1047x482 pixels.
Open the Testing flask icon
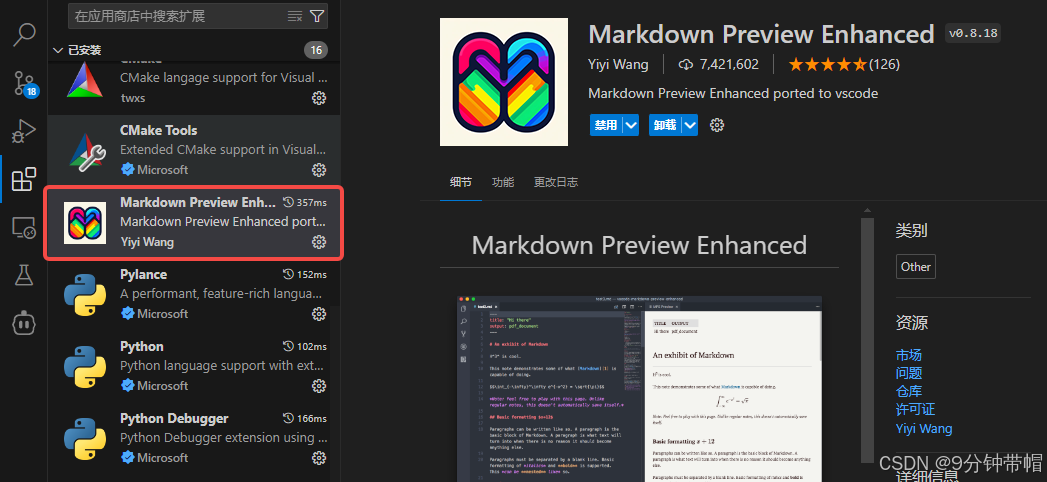click(24, 275)
